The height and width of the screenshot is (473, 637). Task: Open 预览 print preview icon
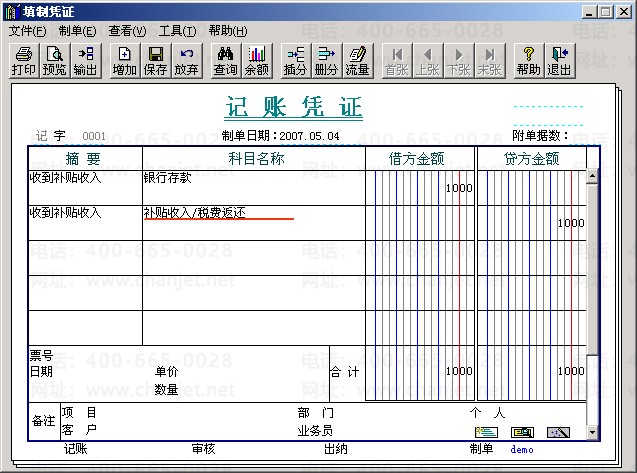click(x=54, y=61)
